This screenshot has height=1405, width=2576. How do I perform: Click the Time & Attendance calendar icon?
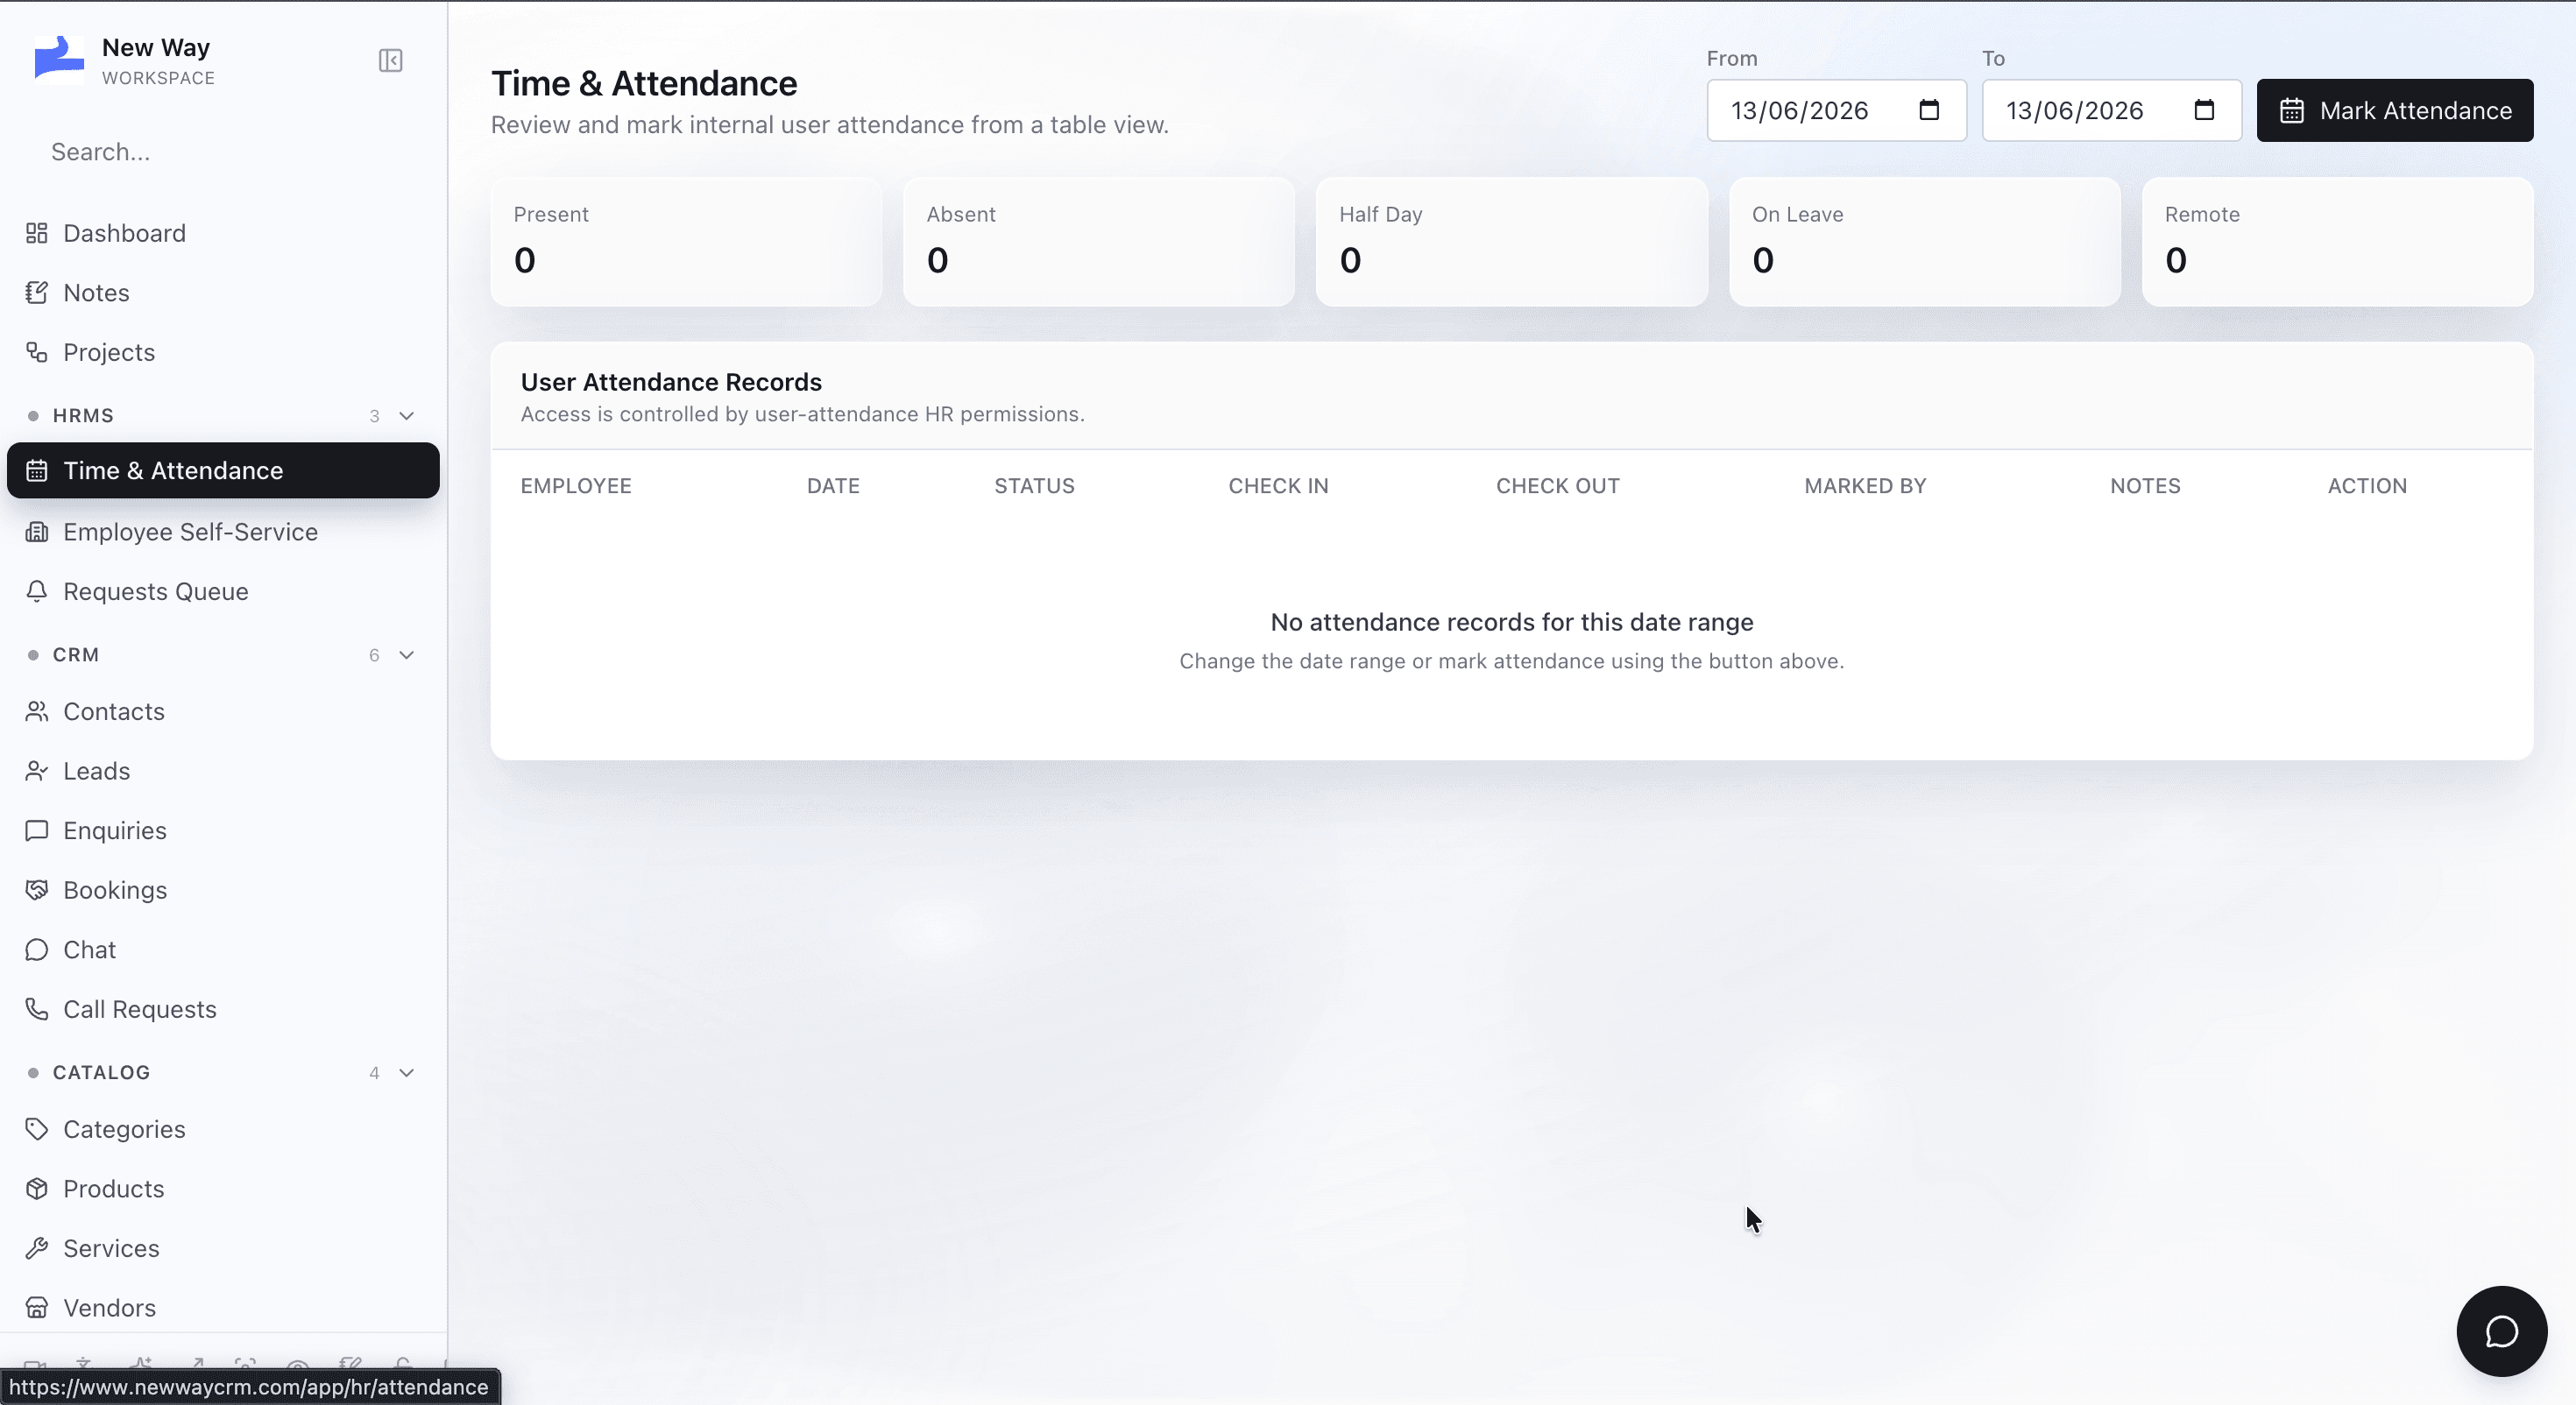(37, 470)
